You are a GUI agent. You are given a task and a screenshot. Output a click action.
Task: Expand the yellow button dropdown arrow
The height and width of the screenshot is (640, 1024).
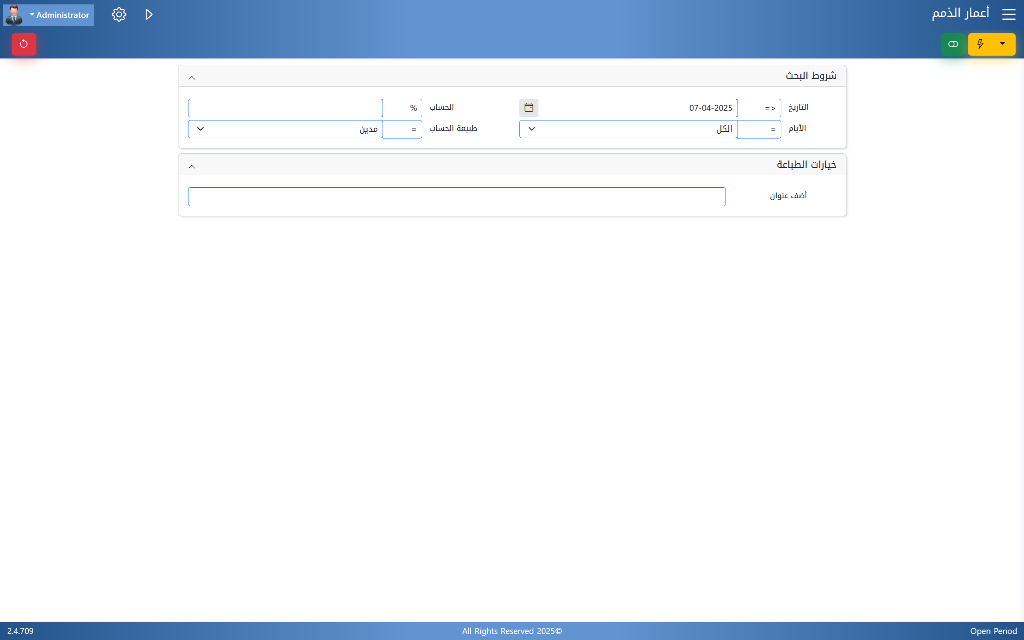coord(1003,44)
